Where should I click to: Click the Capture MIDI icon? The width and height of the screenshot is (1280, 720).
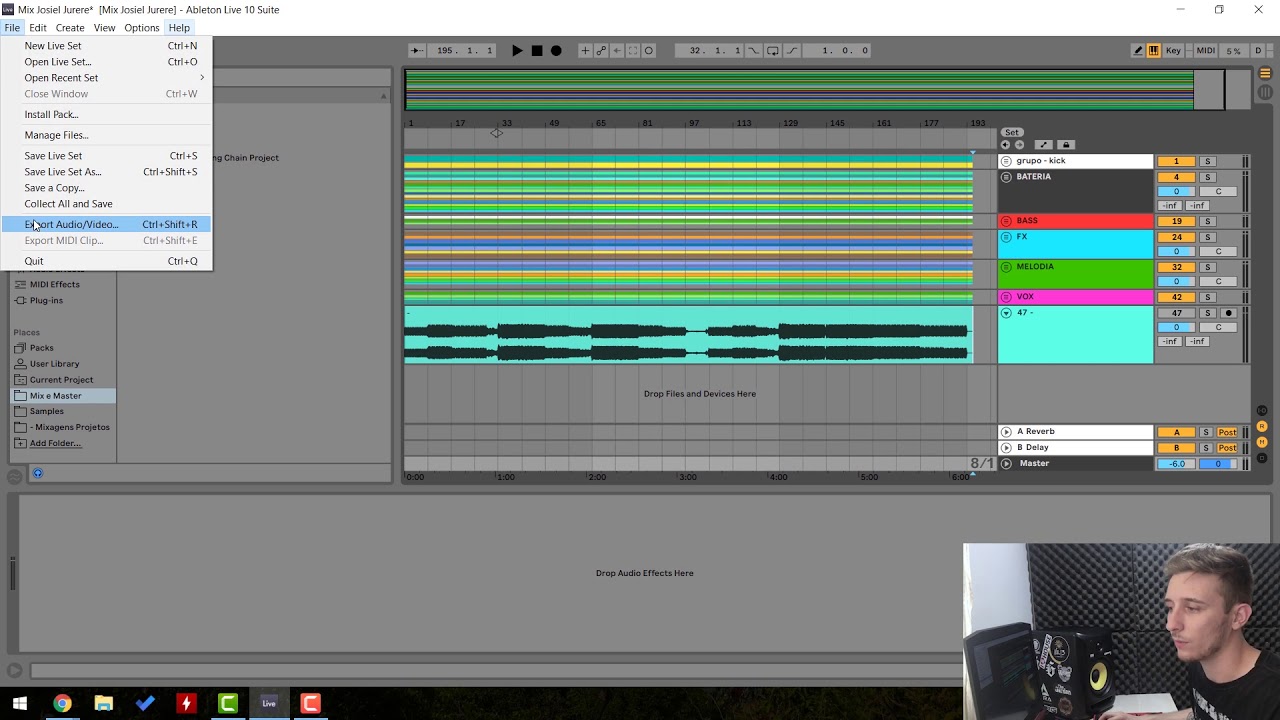(x=633, y=50)
